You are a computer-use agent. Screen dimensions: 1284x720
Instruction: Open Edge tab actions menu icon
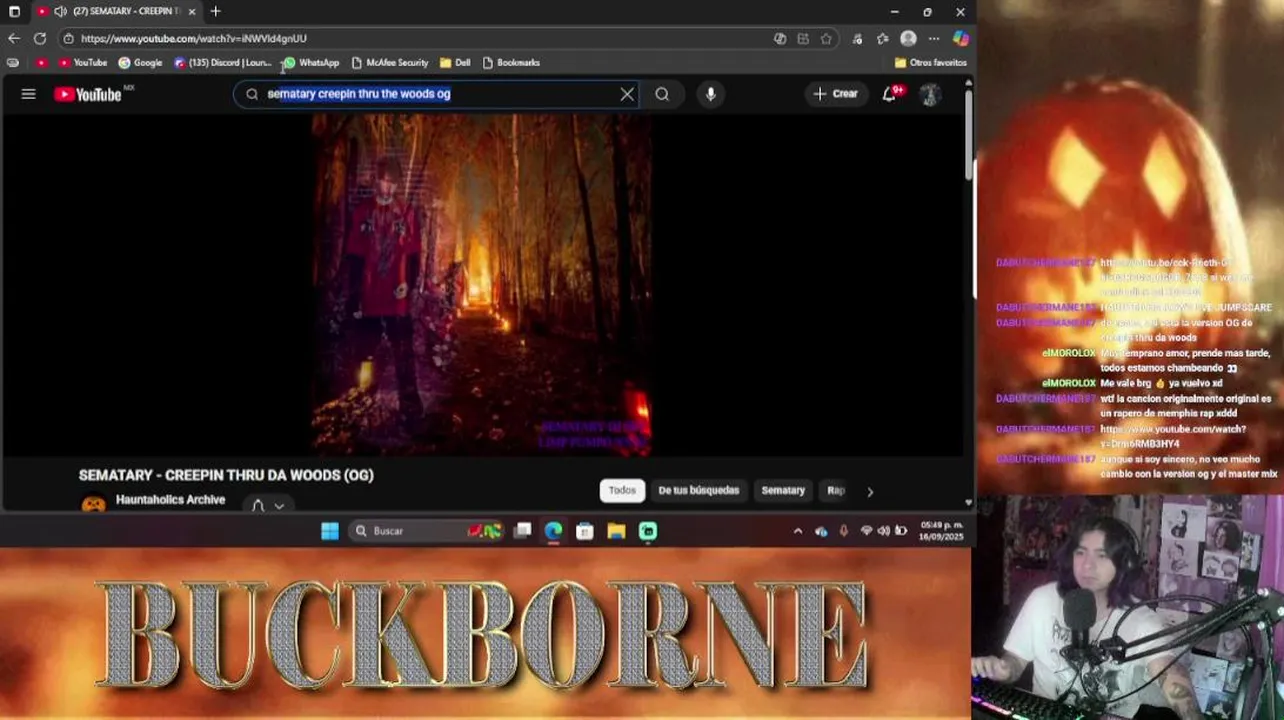point(14,11)
